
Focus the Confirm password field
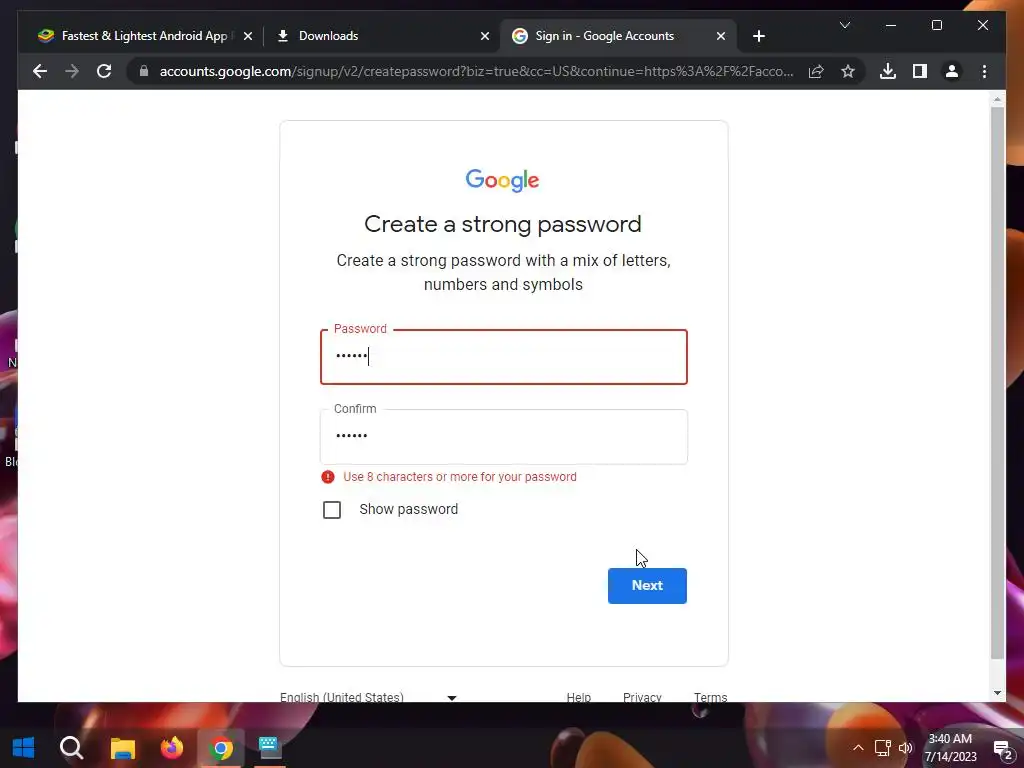click(x=504, y=436)
